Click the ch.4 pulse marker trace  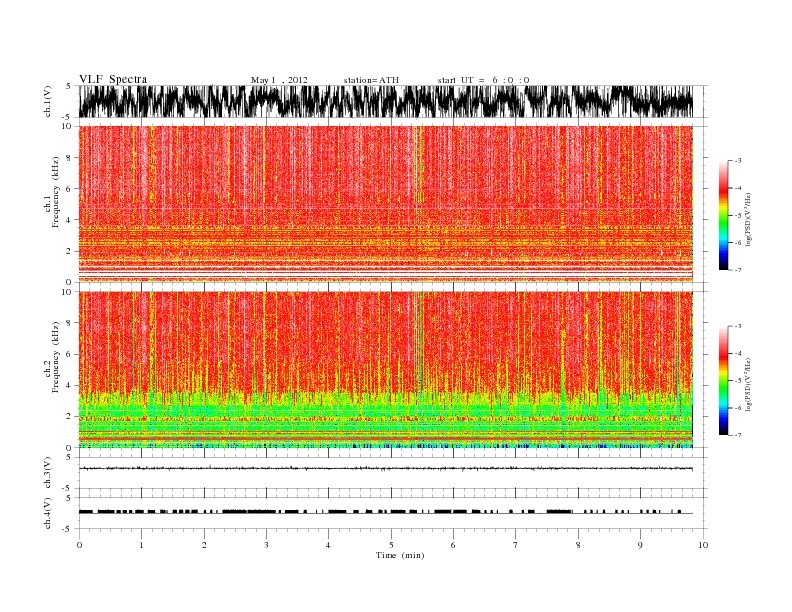tap(386, 512)
